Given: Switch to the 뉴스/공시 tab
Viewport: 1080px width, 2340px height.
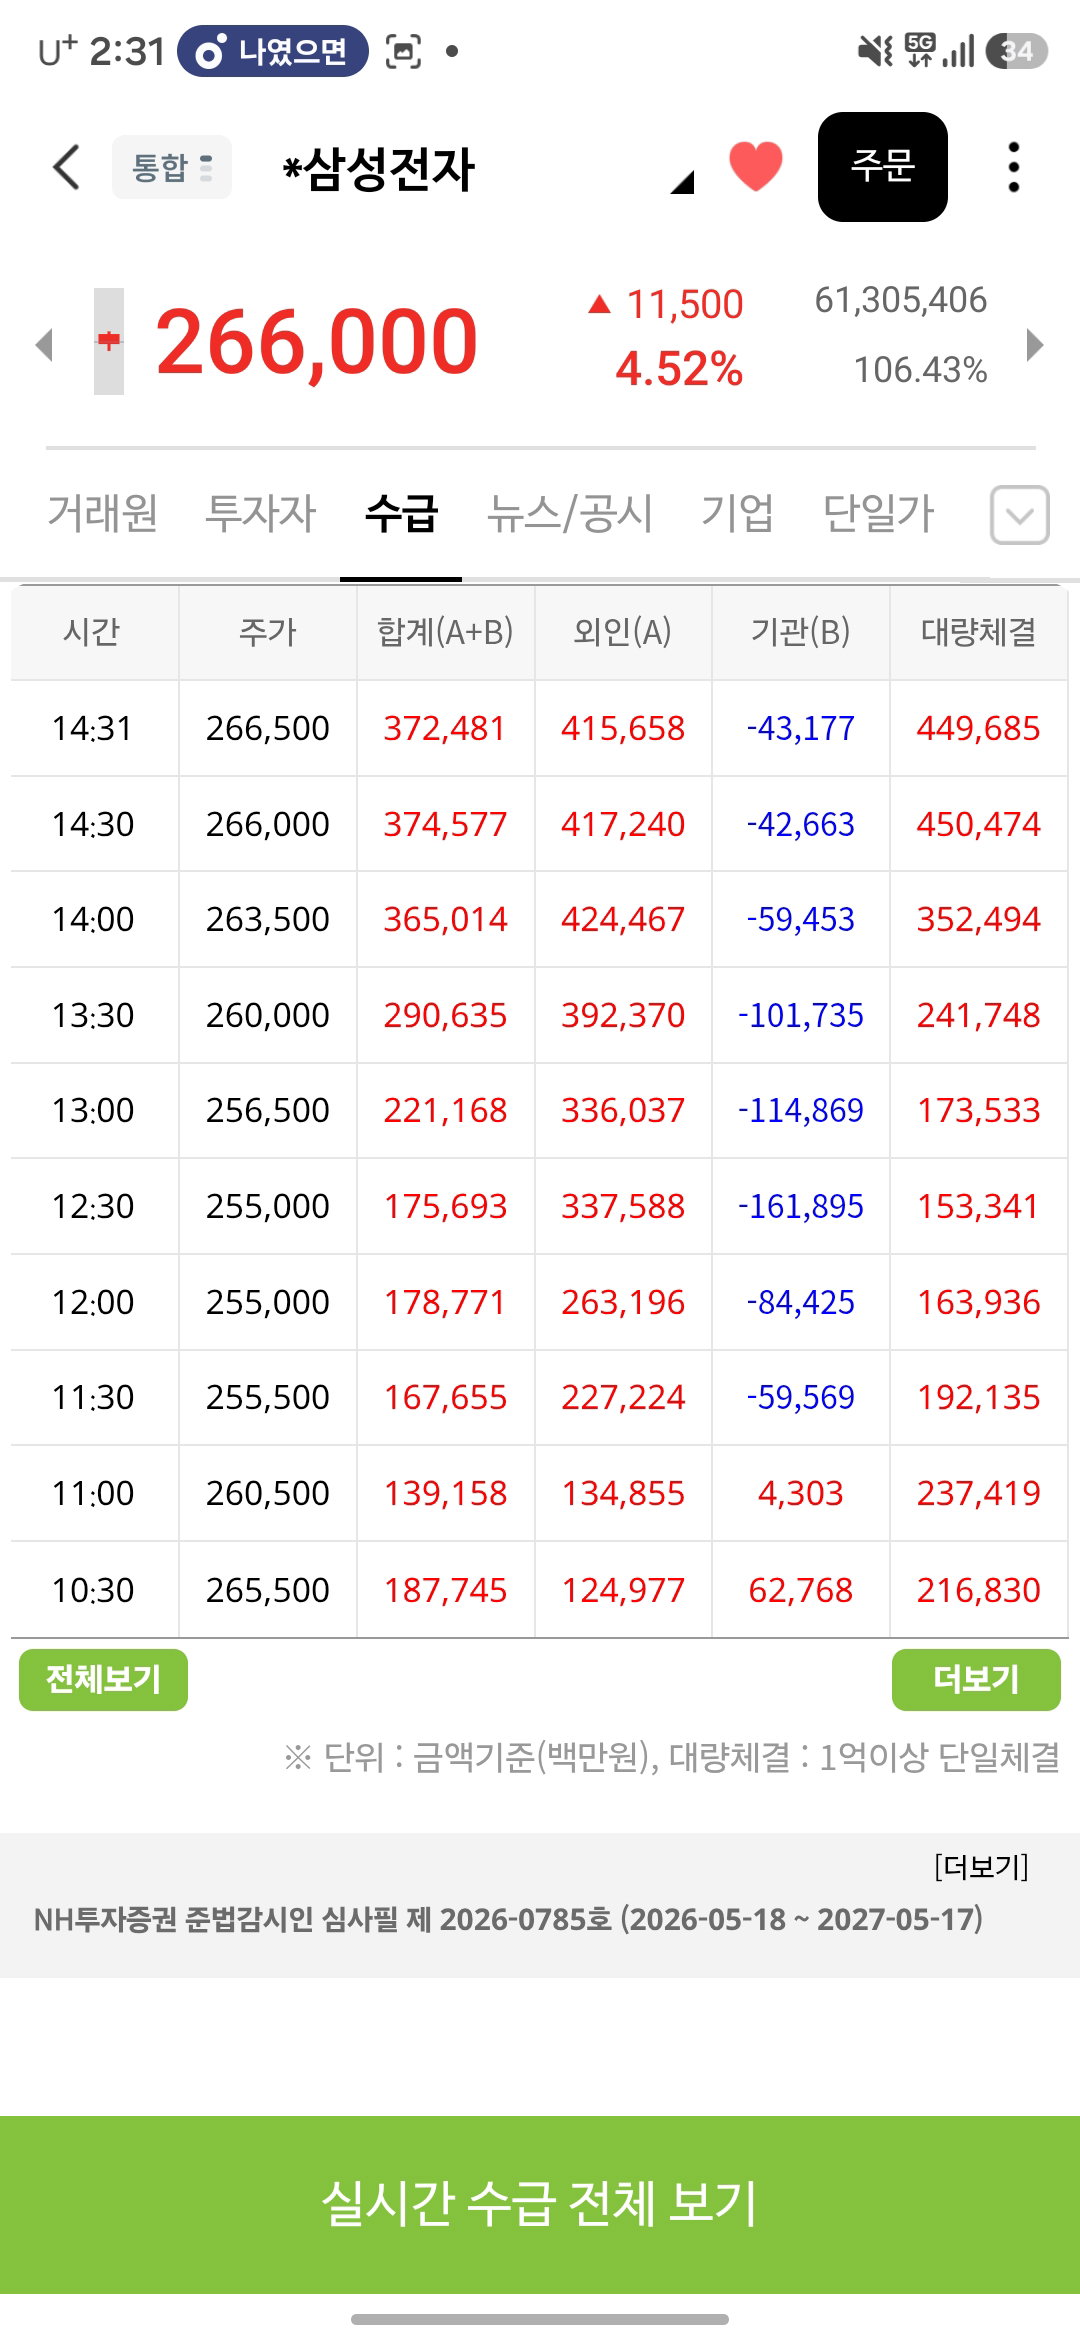Looking at the screenshot, I should [569, 513].
